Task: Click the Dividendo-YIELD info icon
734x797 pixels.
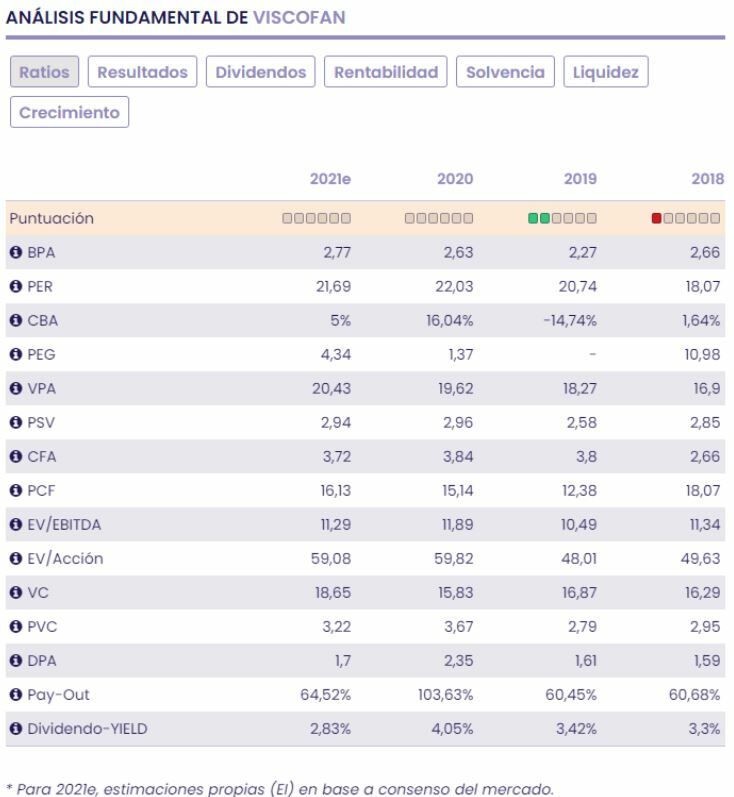Action: 16,728
